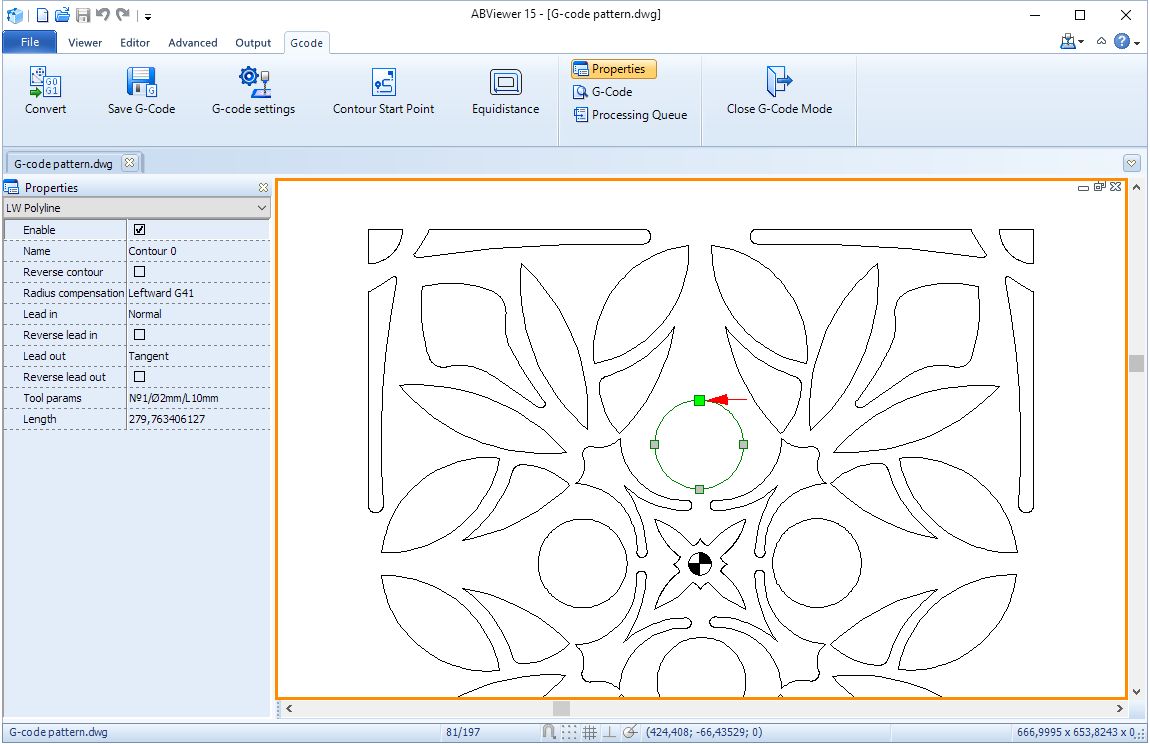The height and width of the screenshot is (744, 1150).
Task: Click the Lead out value Tangent
Action: click(x=198, y=356)
